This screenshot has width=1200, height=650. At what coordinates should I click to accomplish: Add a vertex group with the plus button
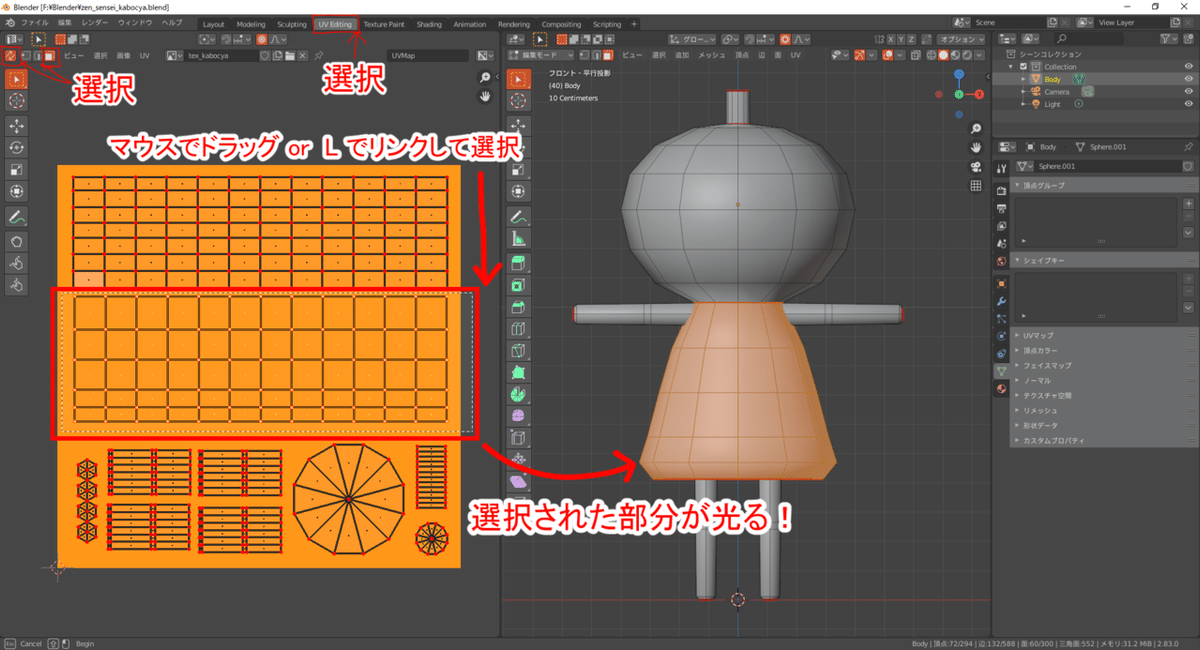point(1188,203)
